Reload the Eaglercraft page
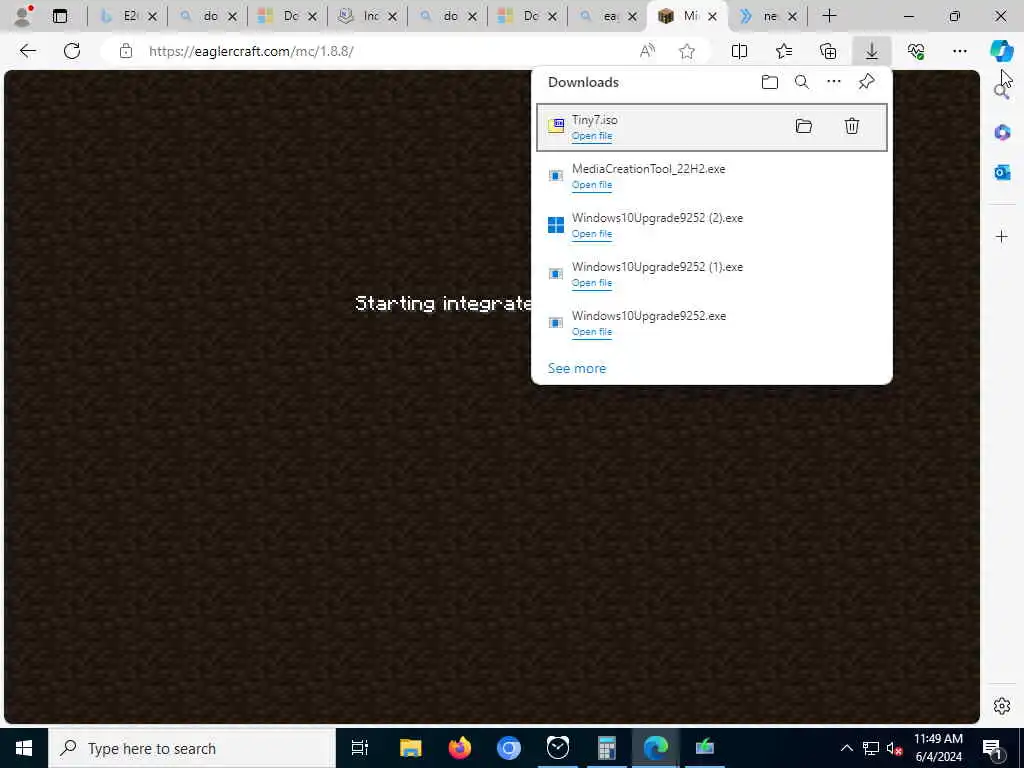This screenshot has width=1024, height=768. pyautogui.click(x=72, y=51)
